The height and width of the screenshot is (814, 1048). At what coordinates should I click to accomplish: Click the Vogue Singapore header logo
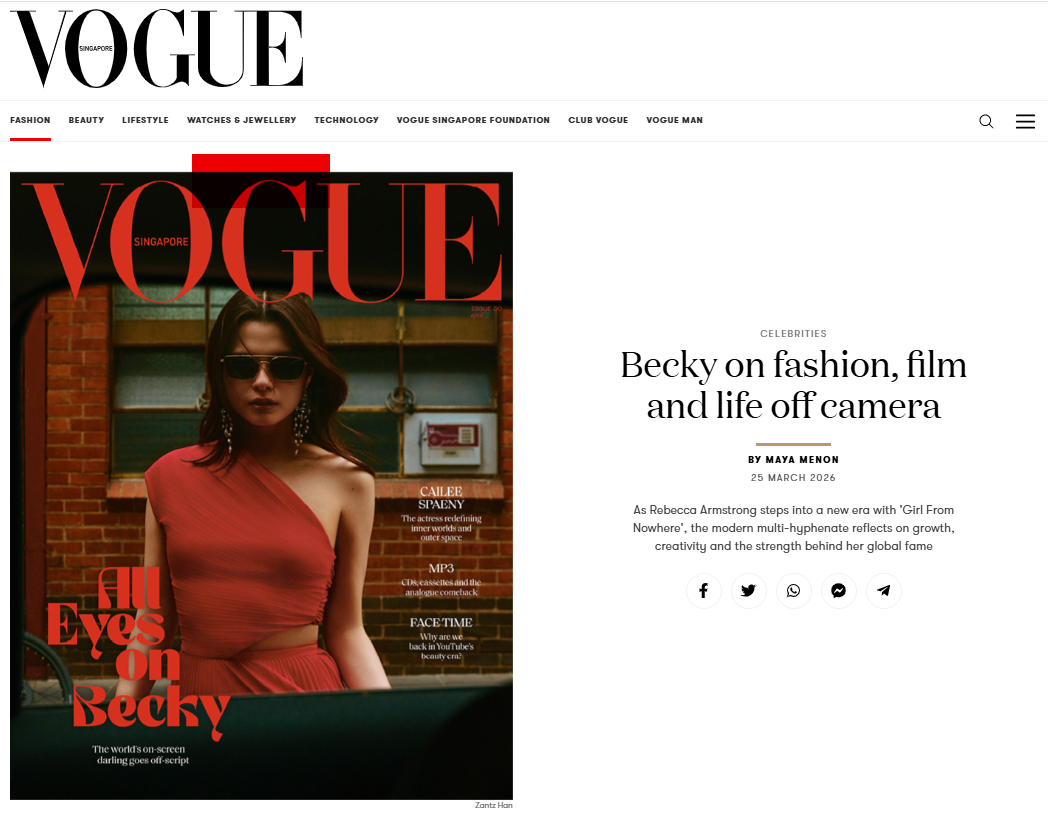pos(156,49)
